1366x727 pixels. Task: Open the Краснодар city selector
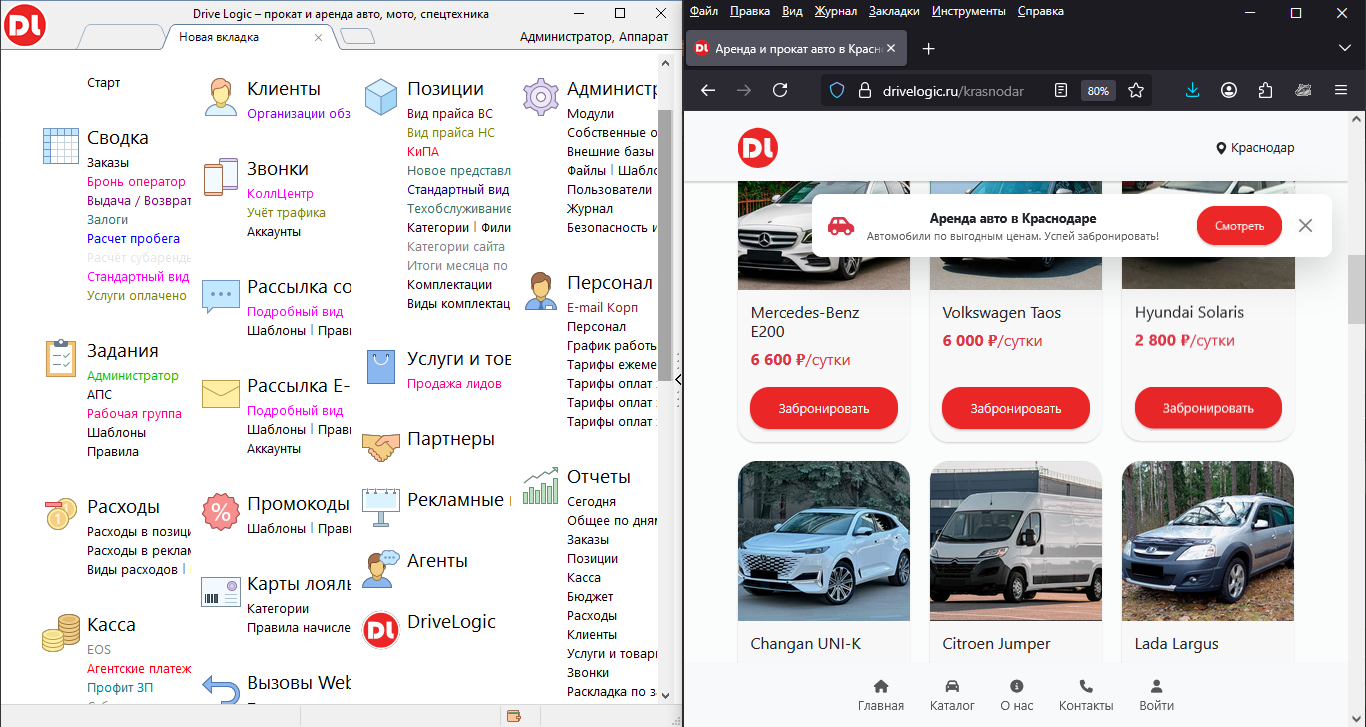pos(1254,148)
